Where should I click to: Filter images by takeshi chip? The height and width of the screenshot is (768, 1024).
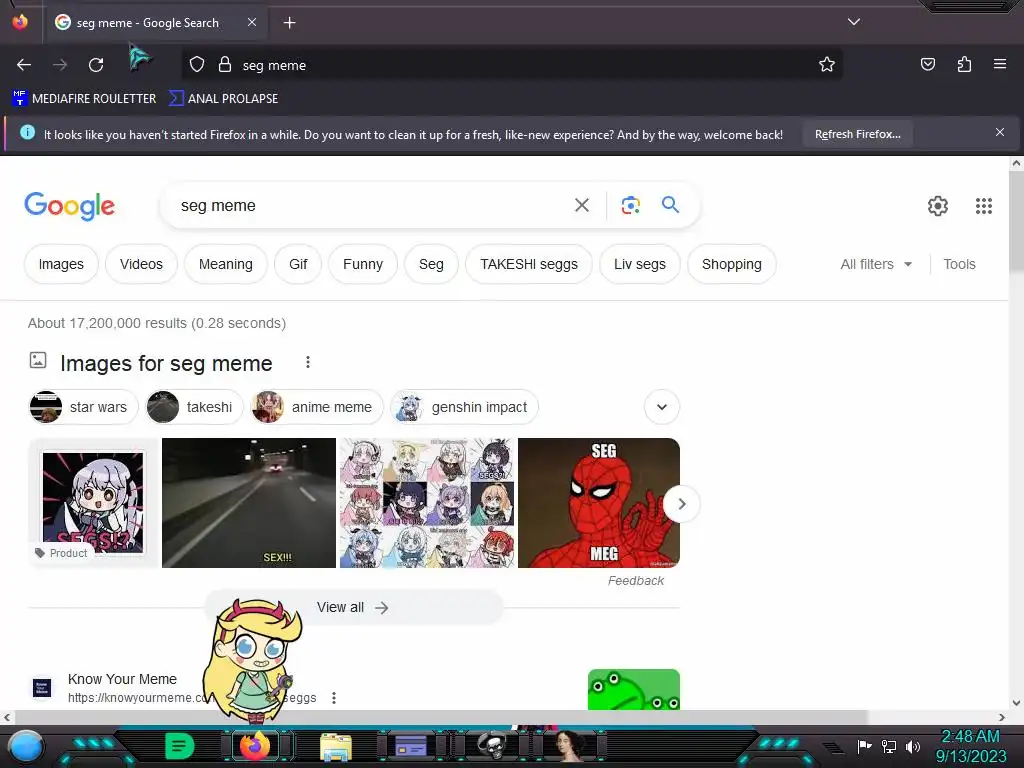194,407
